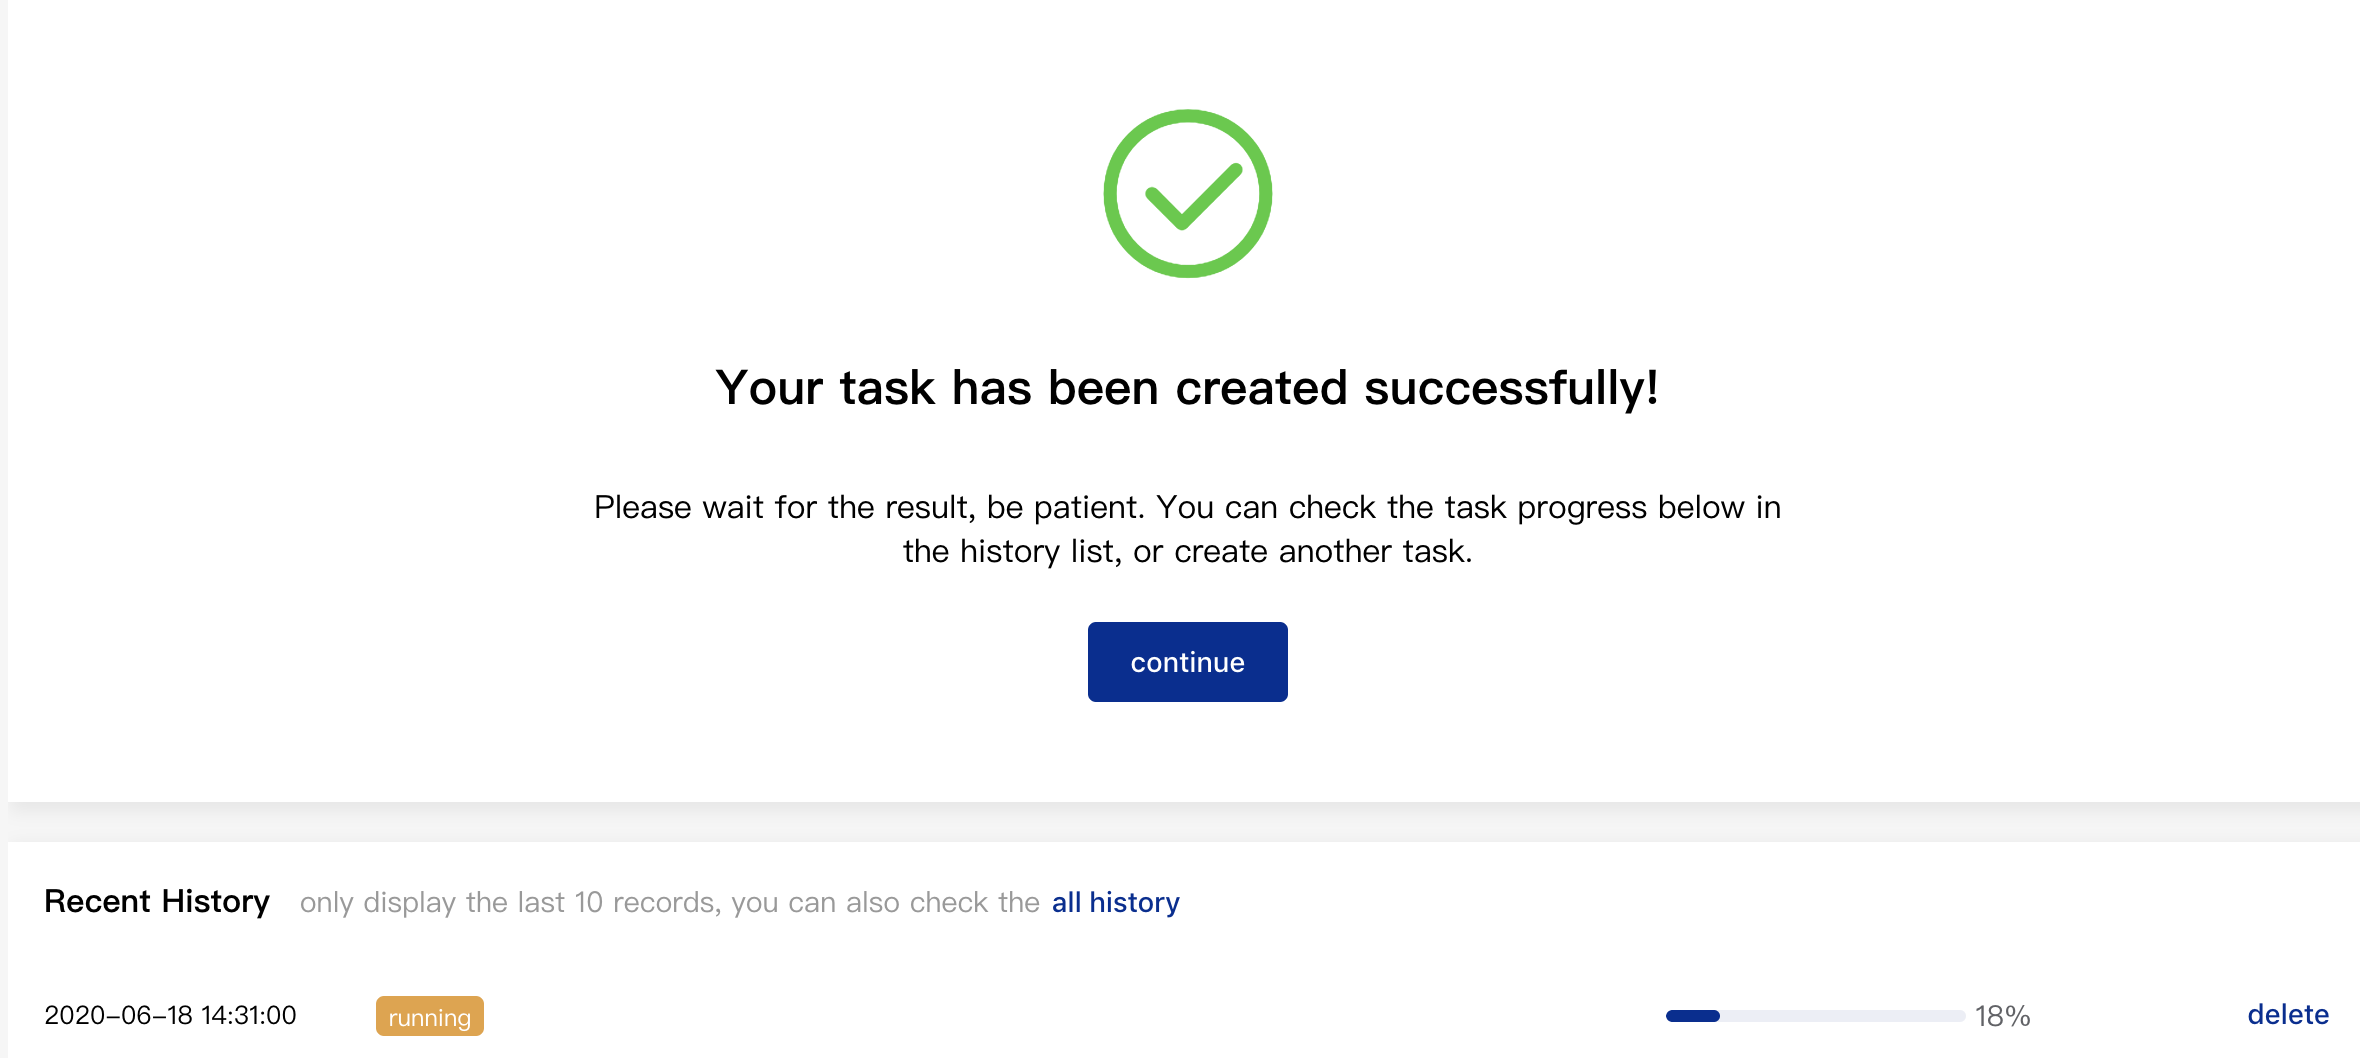Click the continue button
The height and width of the screenshot is (1058, 2360).
(1187, 662)
